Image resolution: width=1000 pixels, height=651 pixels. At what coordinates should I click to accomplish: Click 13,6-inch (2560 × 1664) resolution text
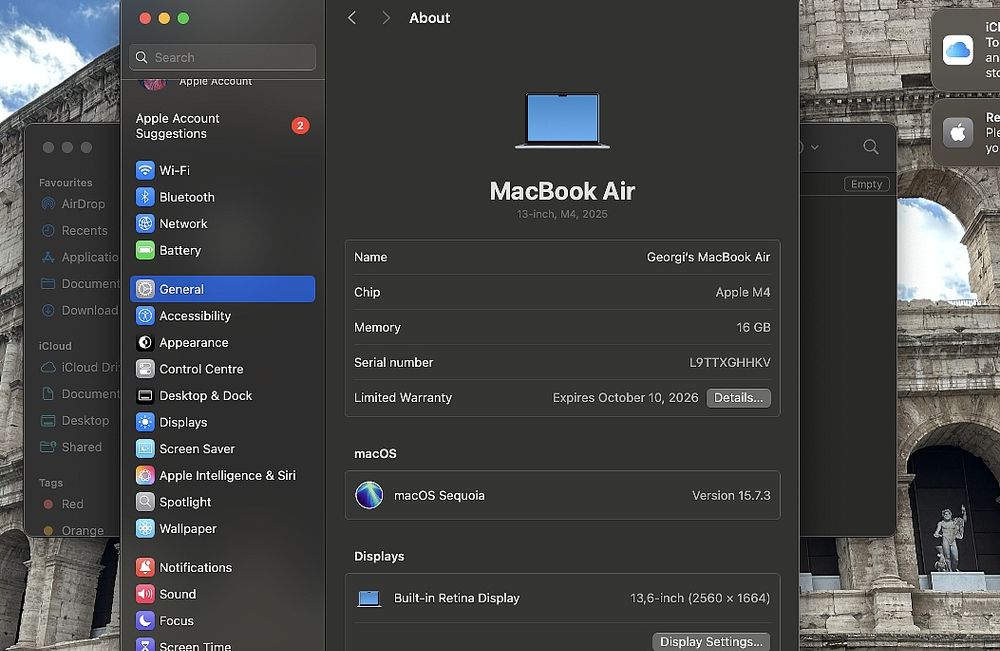pyautogui.click(x=700, y=599)
